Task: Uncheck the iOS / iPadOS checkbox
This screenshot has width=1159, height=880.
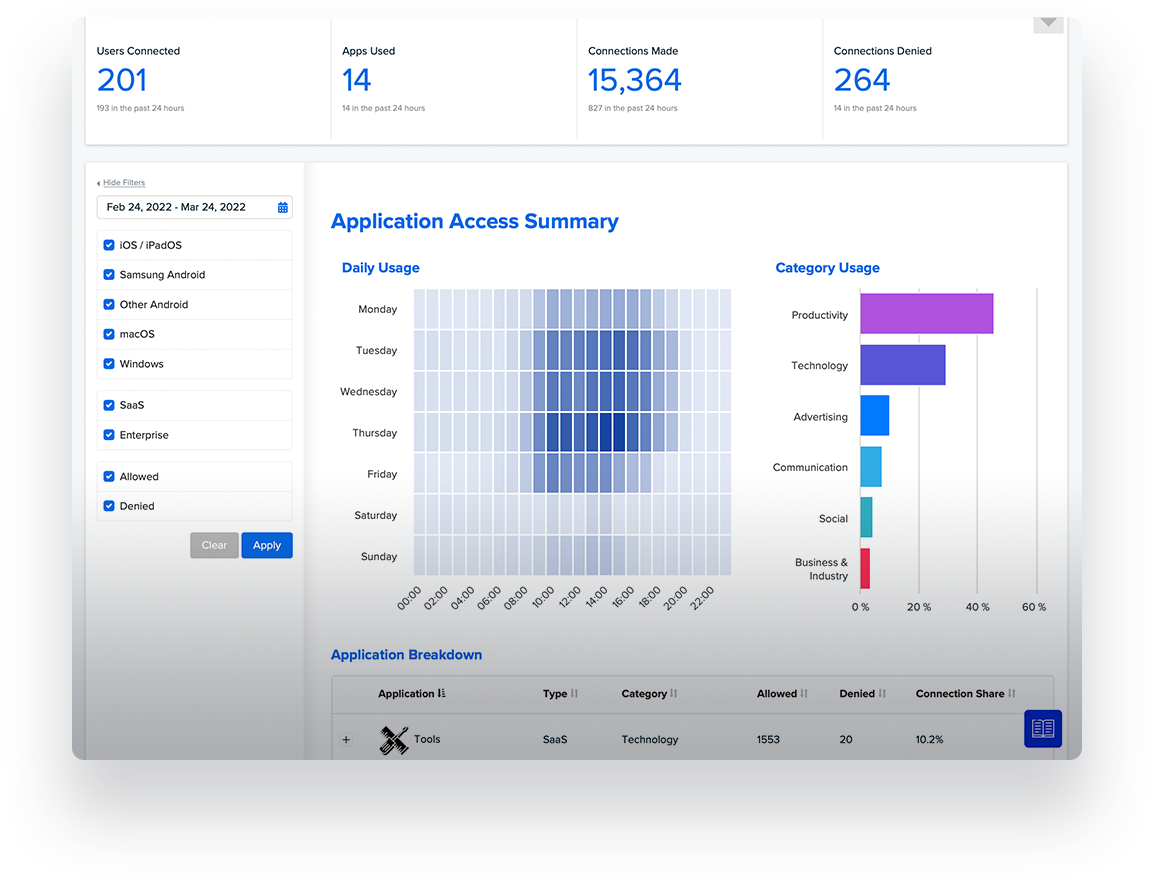Action: click(x=109, y=245)
